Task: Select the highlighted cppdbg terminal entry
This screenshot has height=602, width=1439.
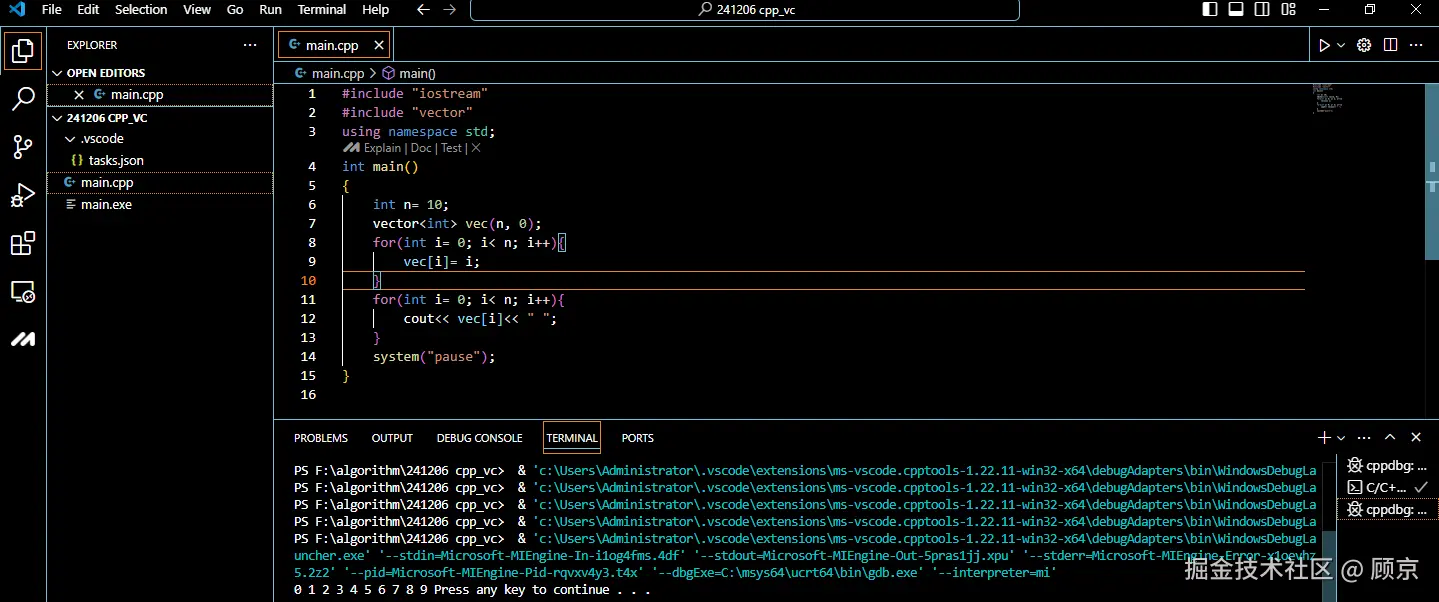Action: click(1388, 509)
